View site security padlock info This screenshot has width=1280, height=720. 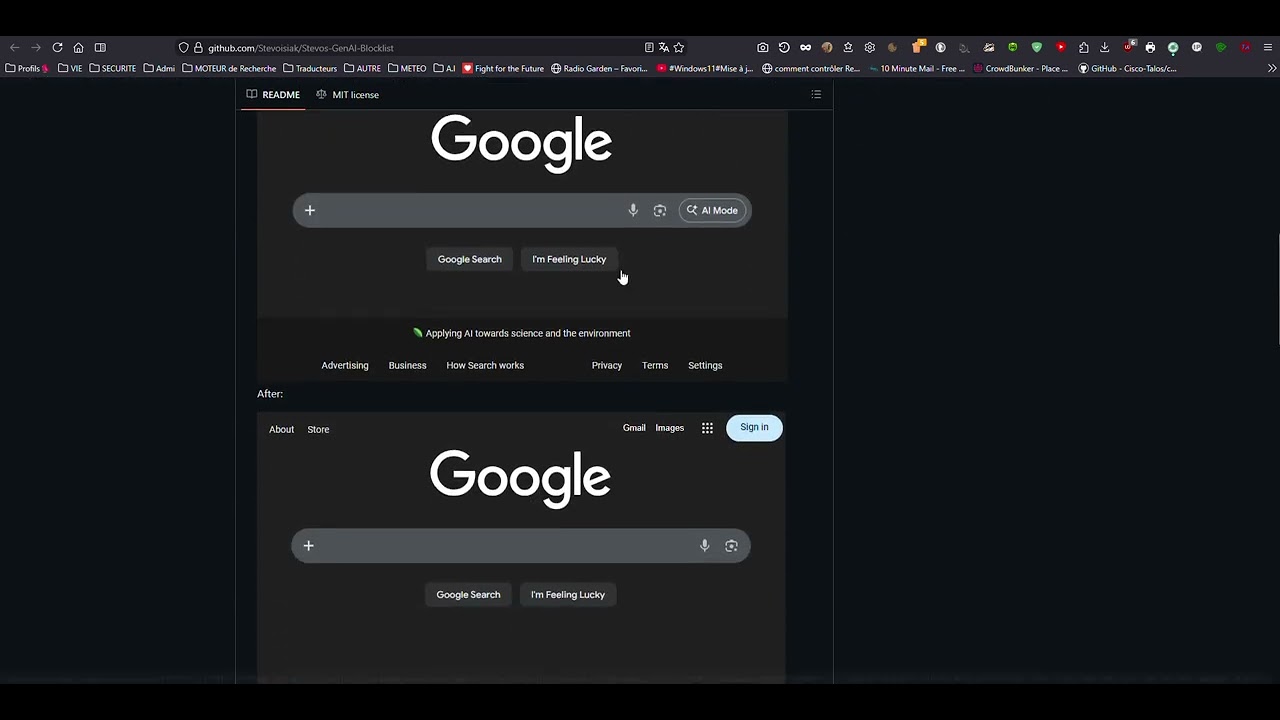tap(198, 47)
